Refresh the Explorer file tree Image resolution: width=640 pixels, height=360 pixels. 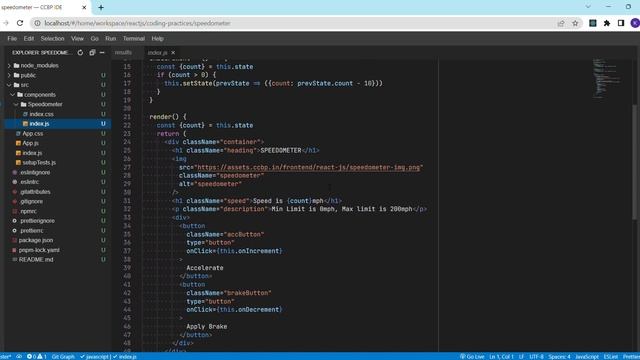(x=80, y=53)
